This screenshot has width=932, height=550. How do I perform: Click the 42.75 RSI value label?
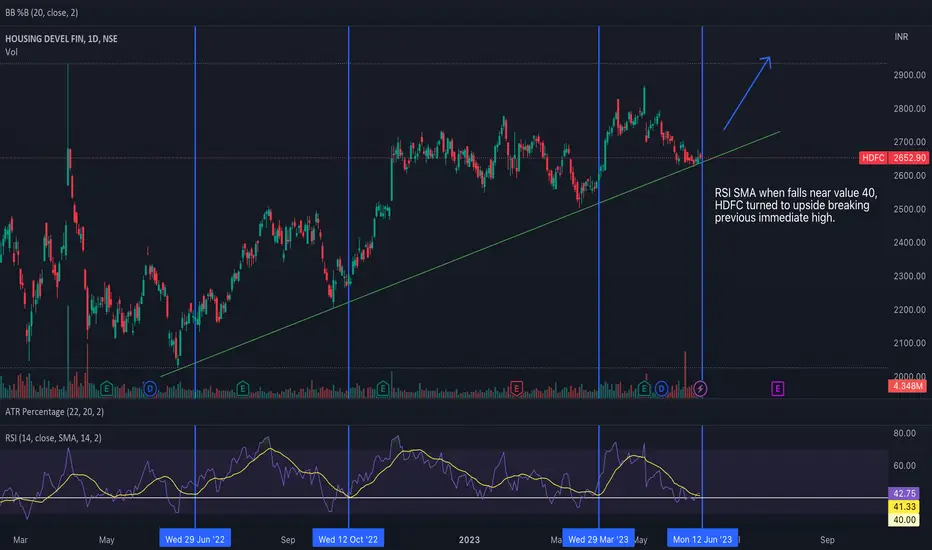(904, 494)
